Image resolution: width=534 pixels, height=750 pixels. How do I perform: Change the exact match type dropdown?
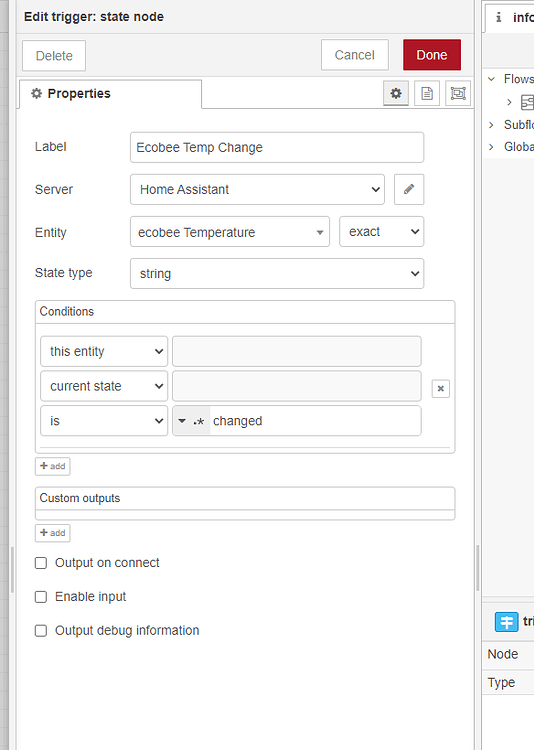(x=381, y=232)
